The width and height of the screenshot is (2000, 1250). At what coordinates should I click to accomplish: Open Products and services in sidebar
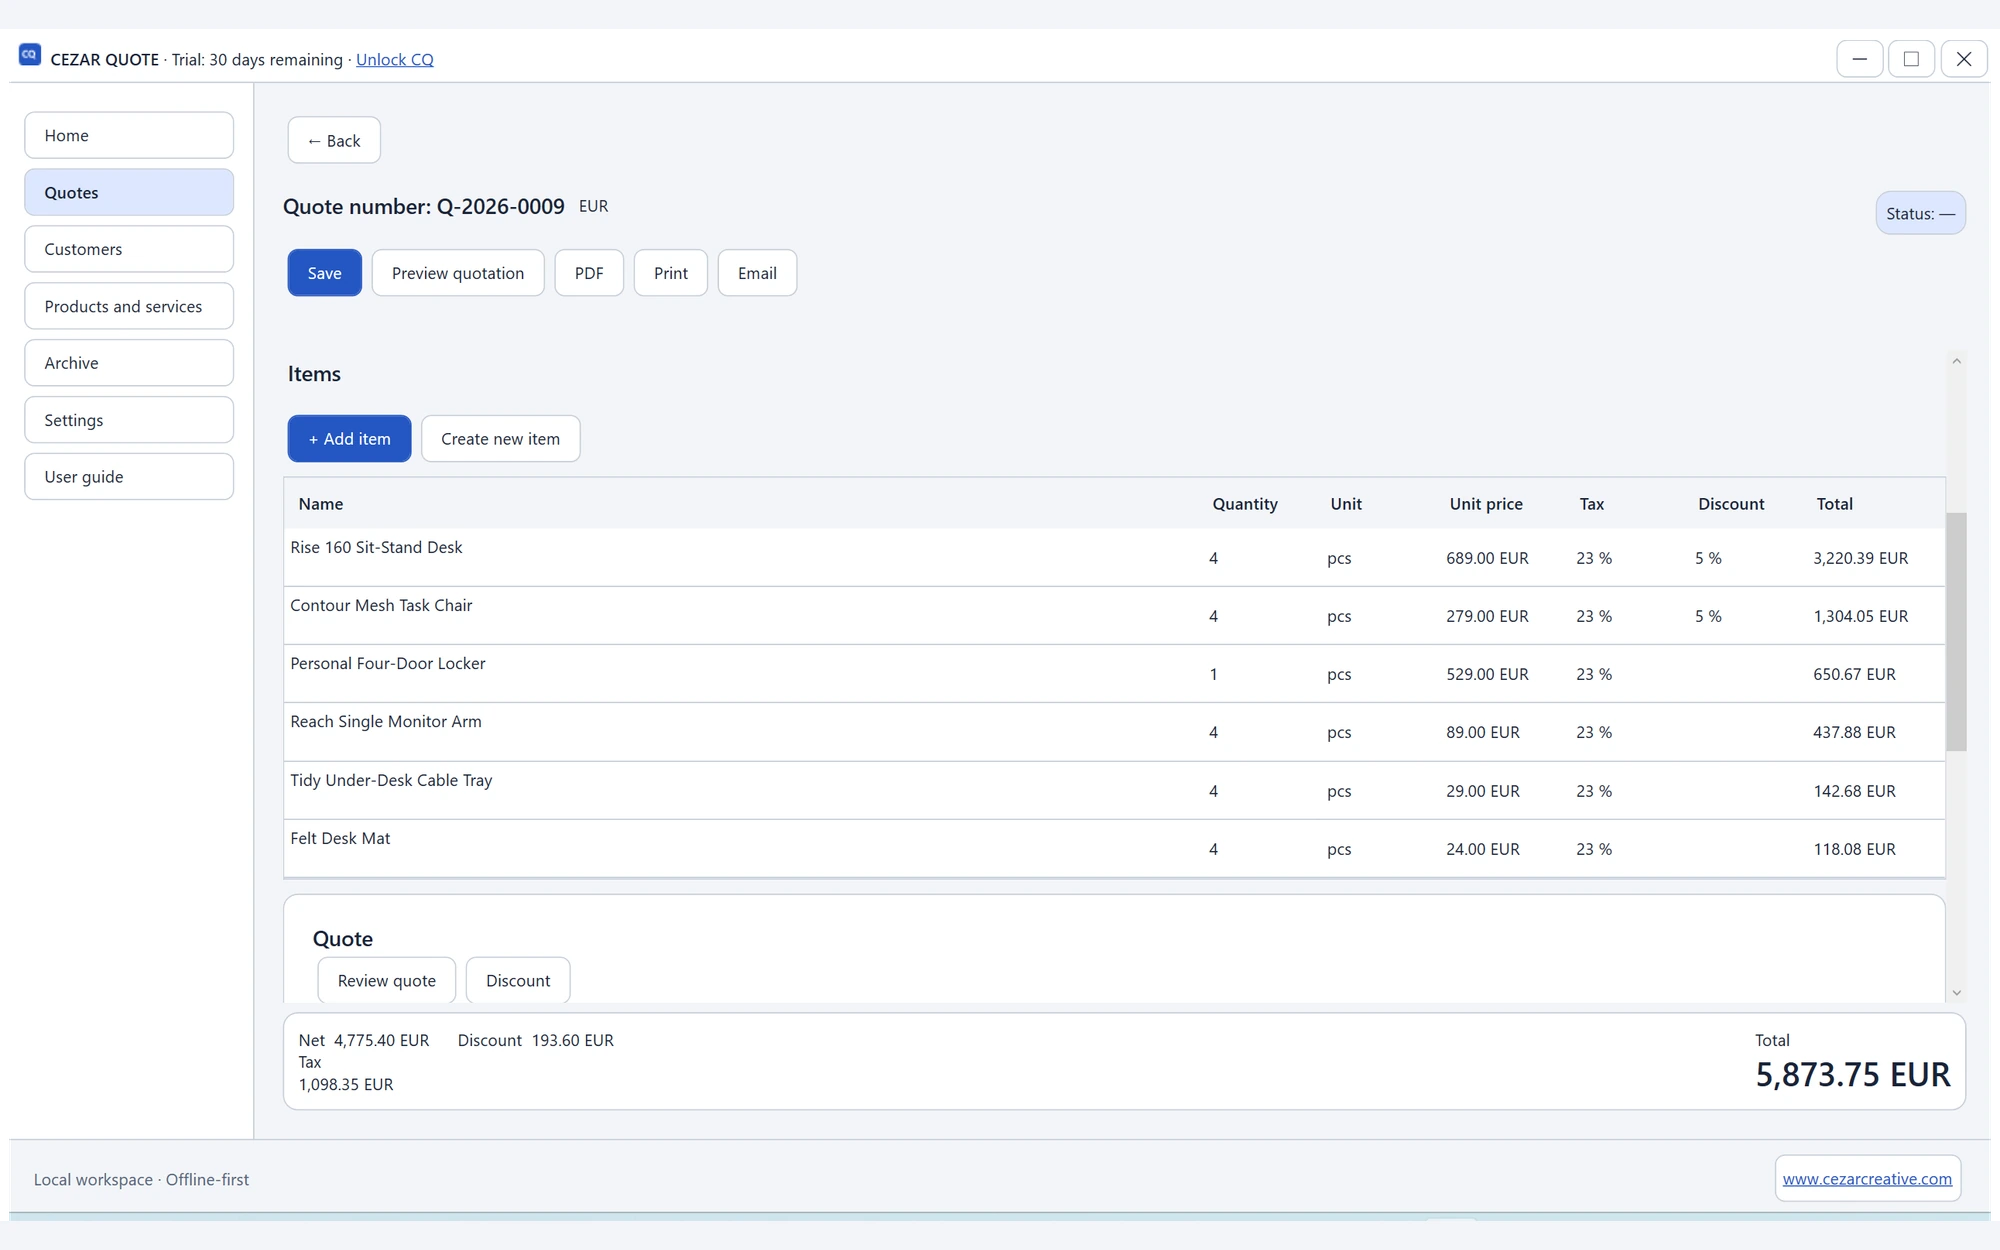pyautogui.click(x=129, y=306)
